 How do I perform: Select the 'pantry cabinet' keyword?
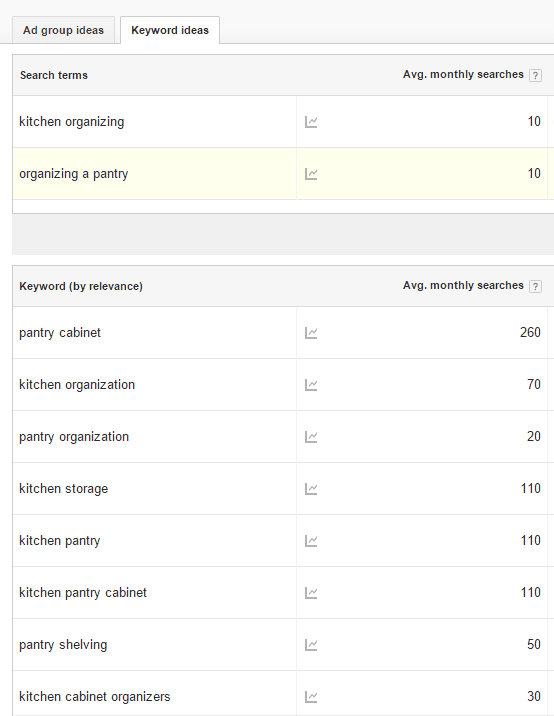click(60, 333)
